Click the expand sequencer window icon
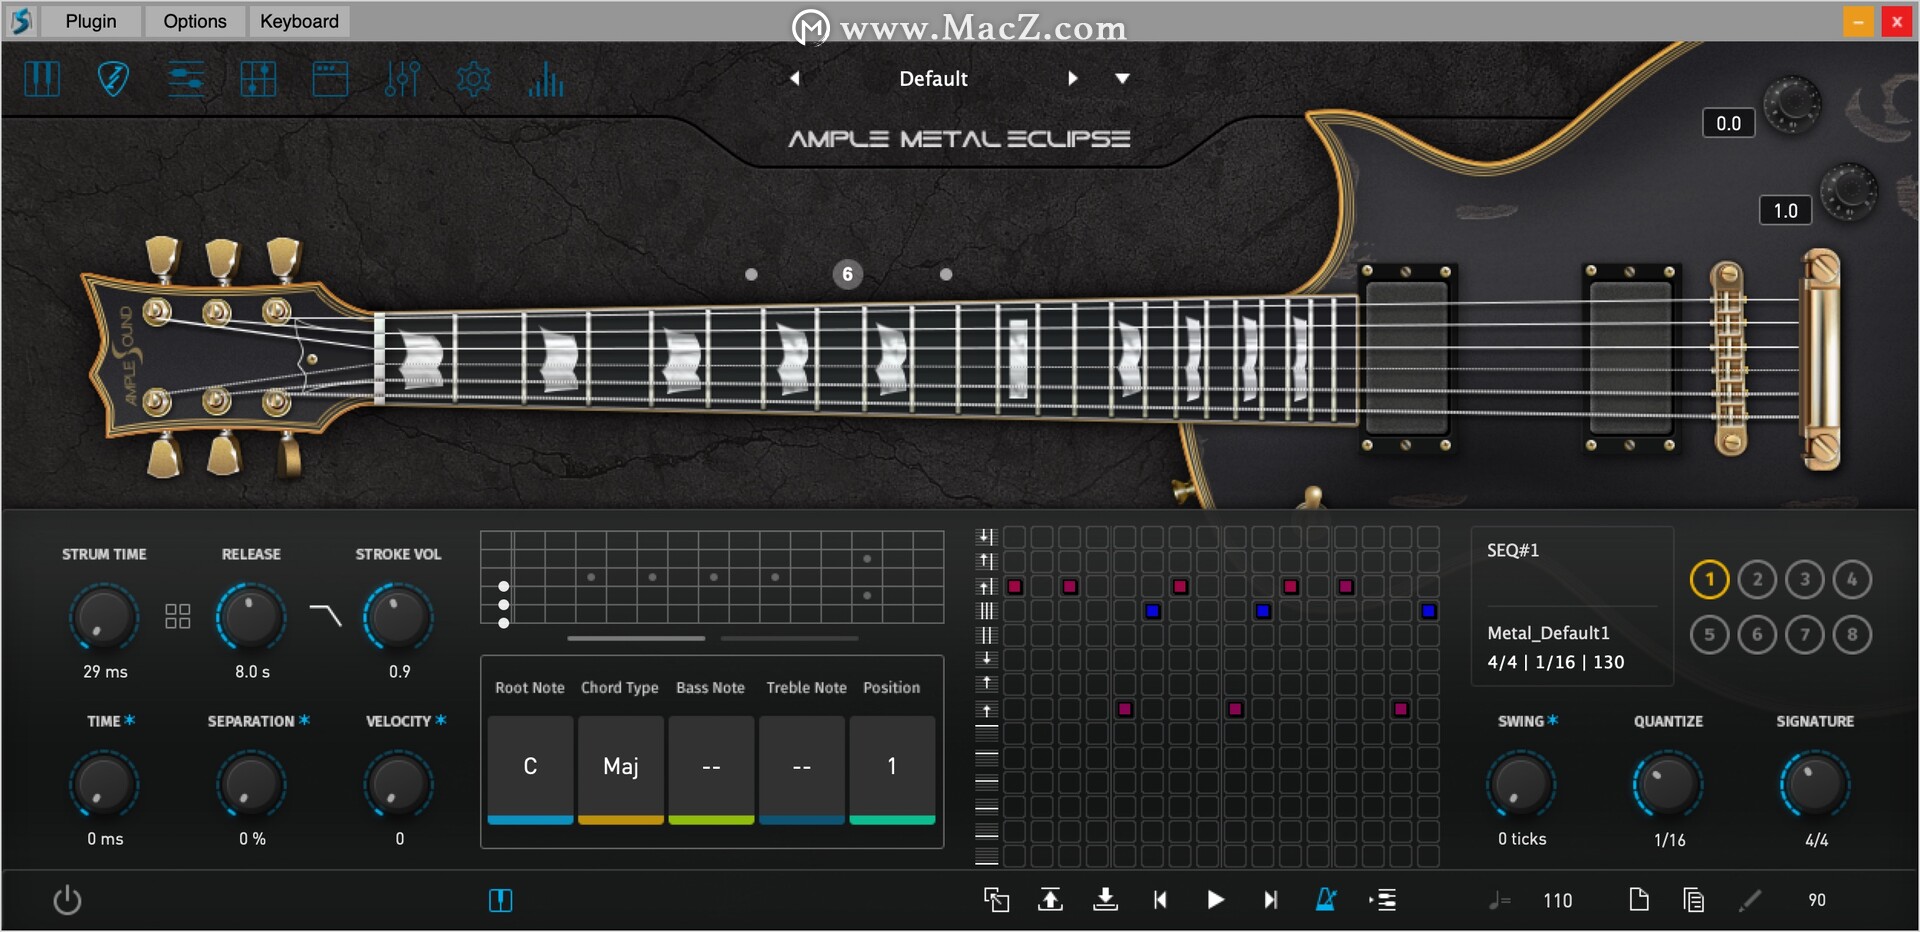The image size is (1920, 932). click(x=996, y=900)
